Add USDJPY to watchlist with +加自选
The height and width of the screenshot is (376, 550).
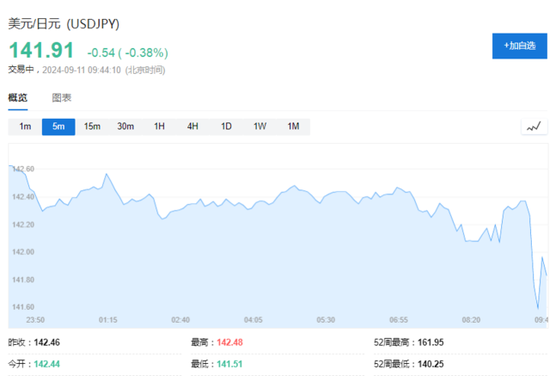point(519,46)
